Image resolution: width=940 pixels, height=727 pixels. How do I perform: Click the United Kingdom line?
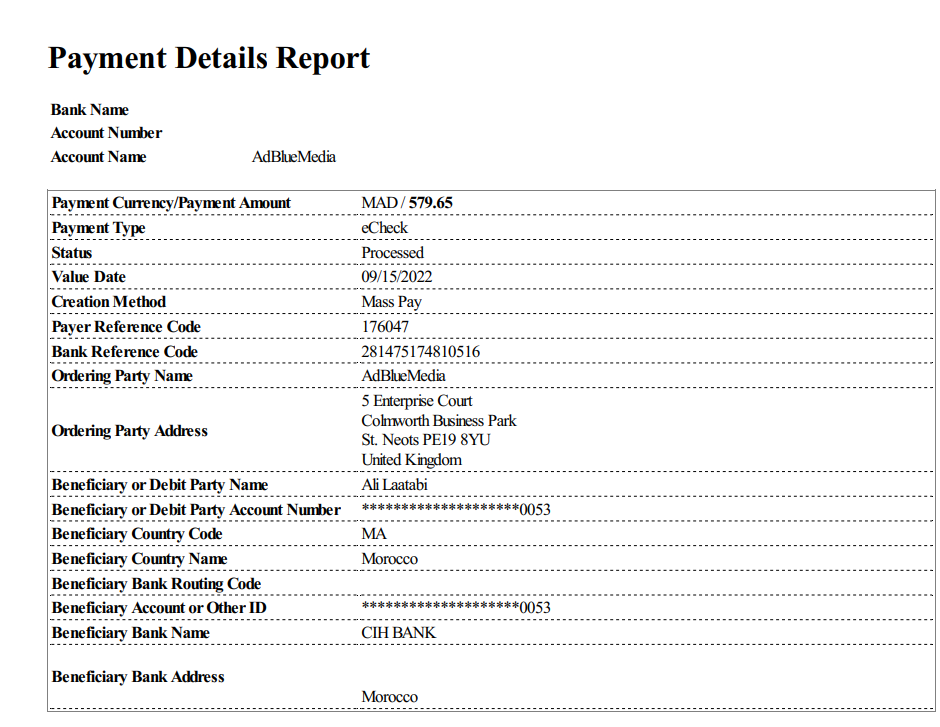(x=411, y=460)
